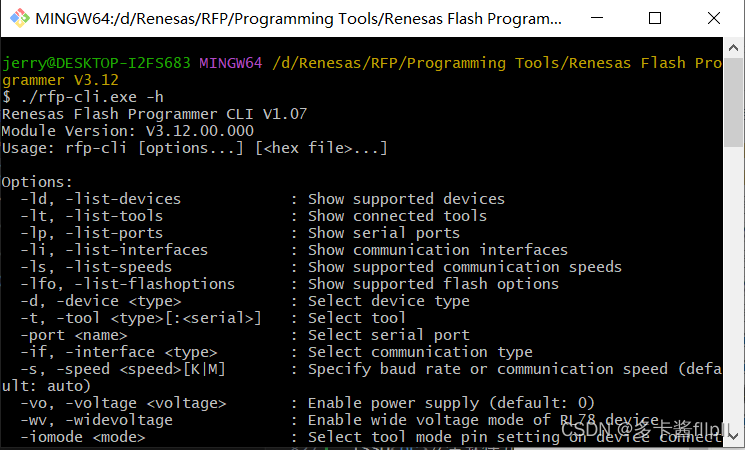The width and height of the screenshot is (745, 450).
Task: Click description 'Select serial port'
Action: (389, 335)
